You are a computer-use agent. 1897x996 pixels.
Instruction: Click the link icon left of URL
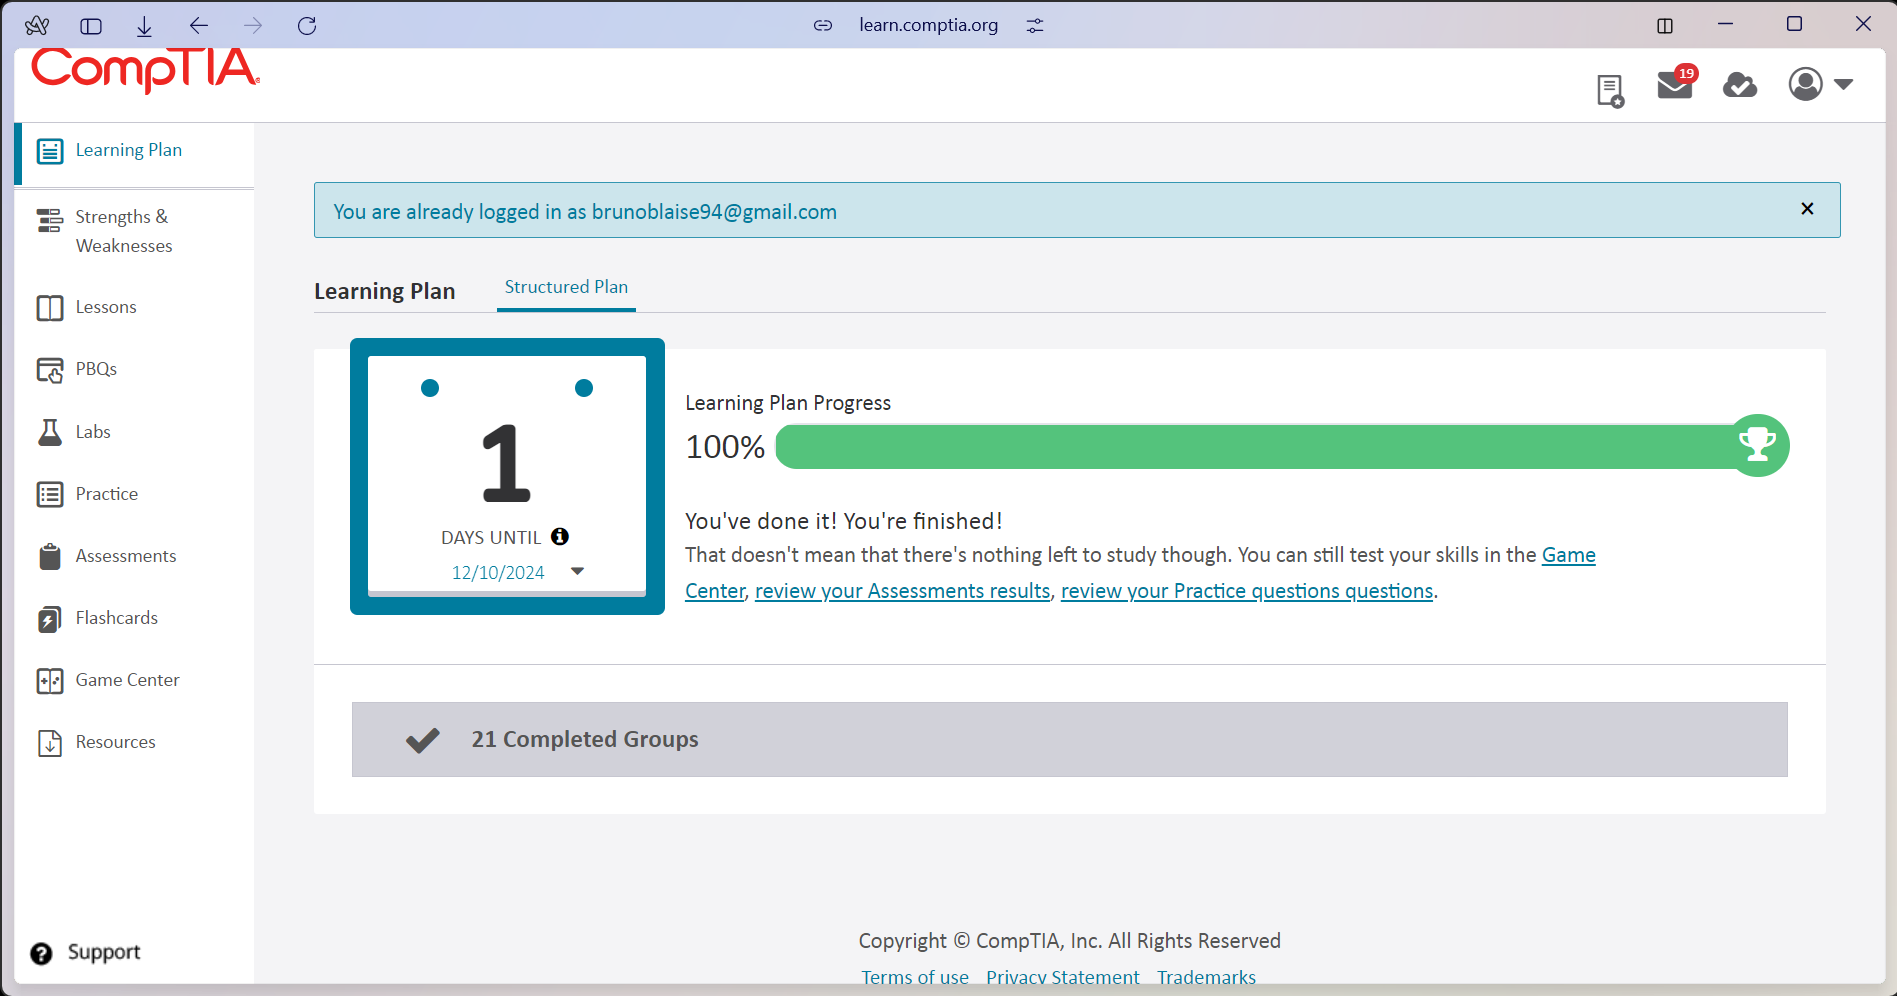pyautogui.click(x=823, y=25)
